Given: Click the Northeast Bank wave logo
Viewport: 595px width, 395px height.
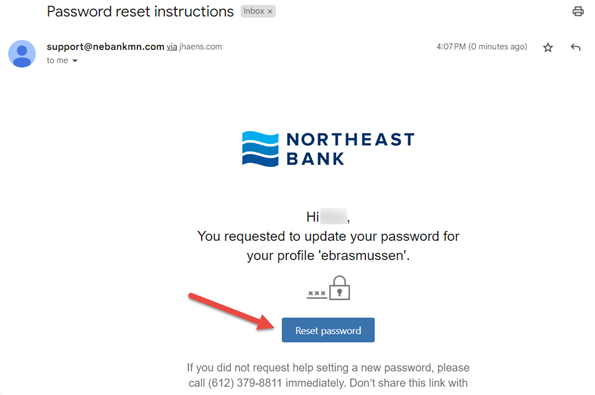Looking at the screenshot, I should pyautogui.click(x=260, y=149).
